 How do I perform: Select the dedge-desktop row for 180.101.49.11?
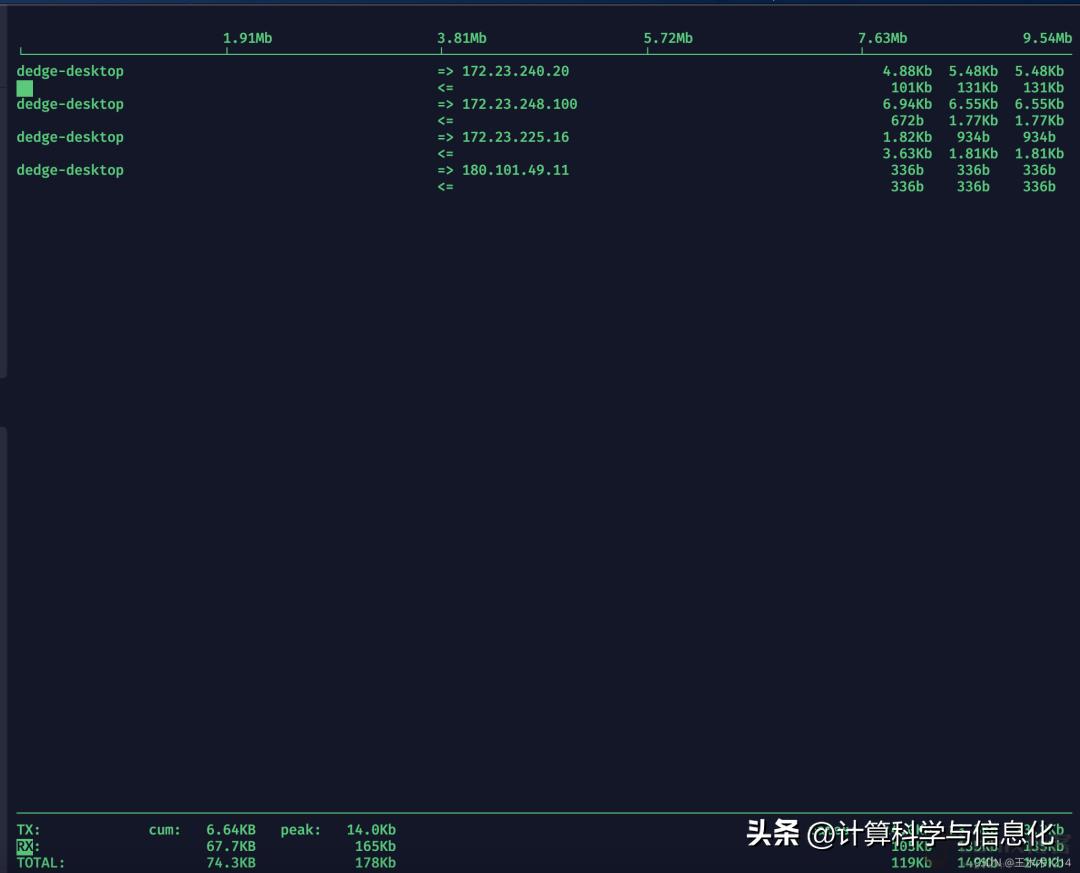click(x=70, y=170)
